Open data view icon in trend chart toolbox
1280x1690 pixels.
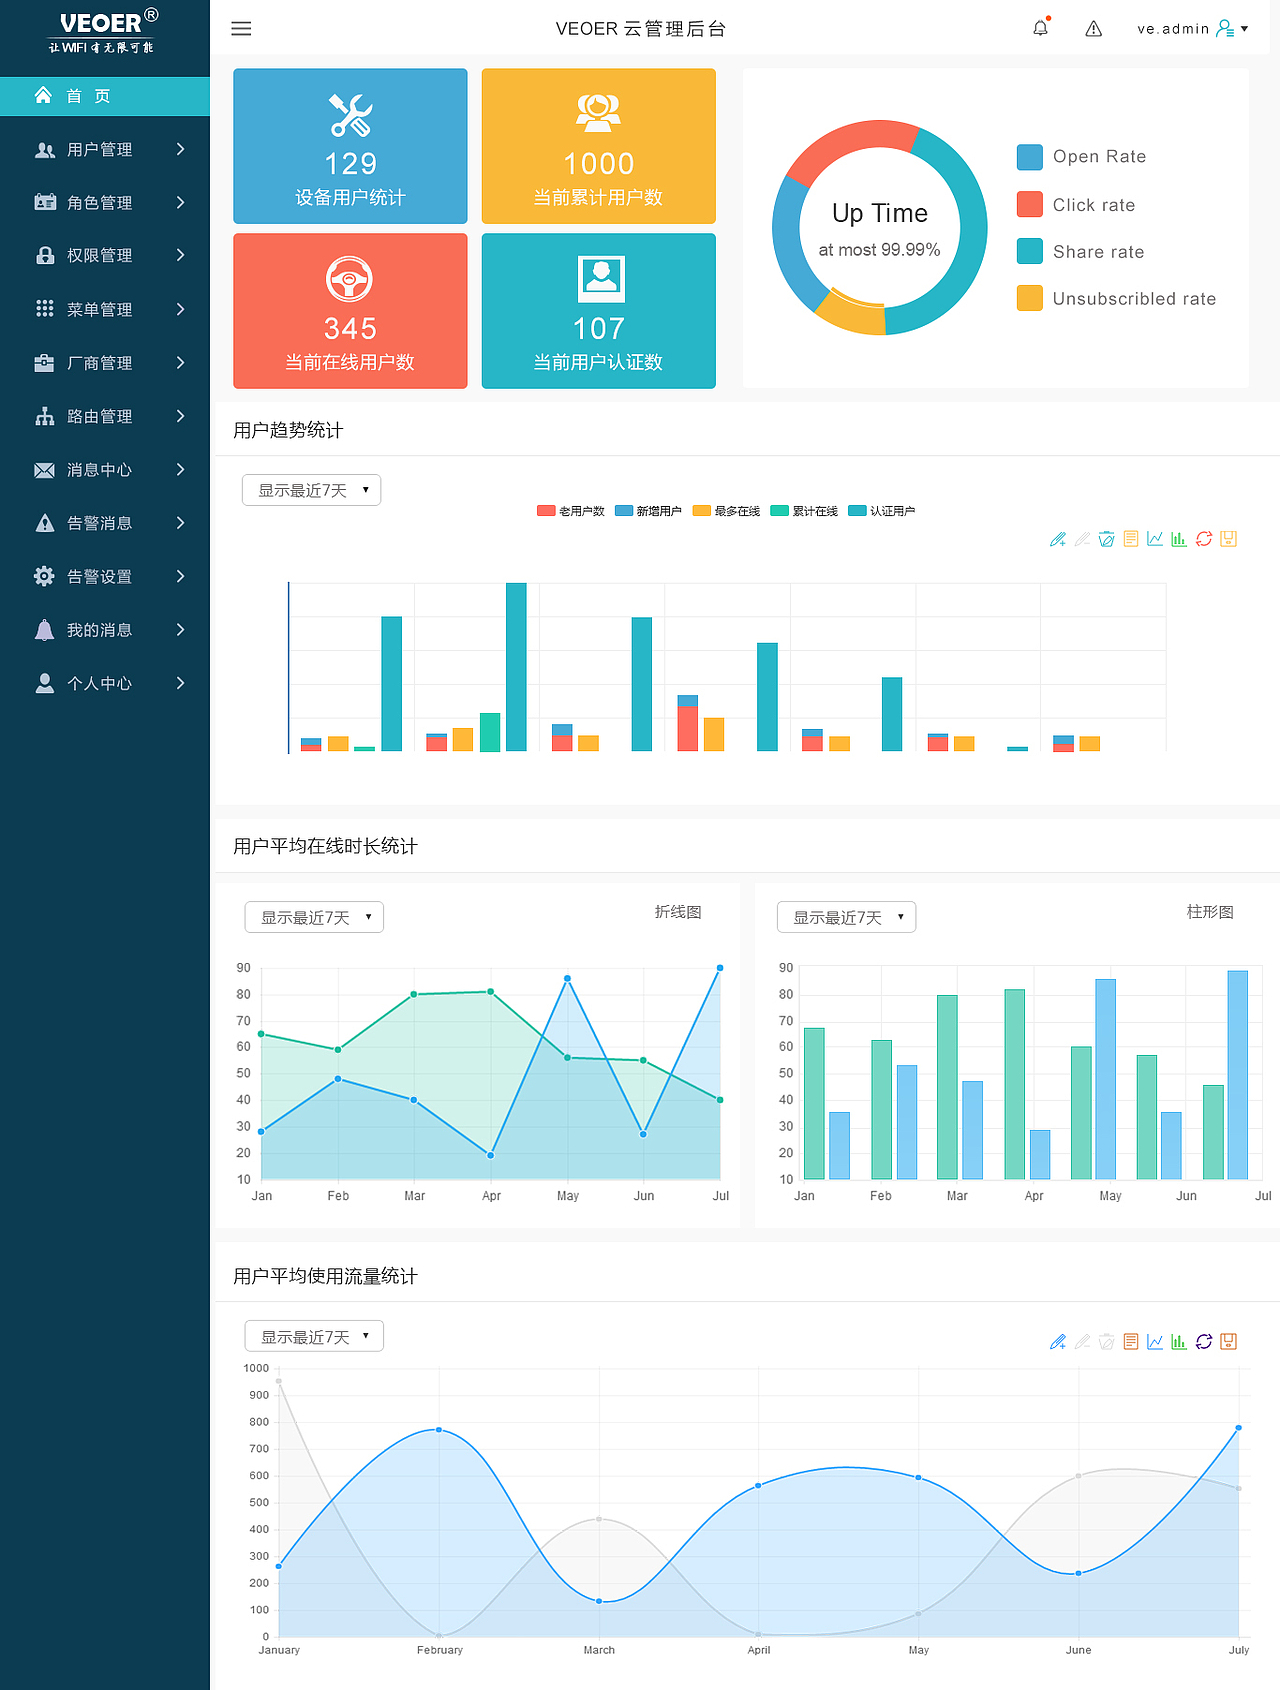tap(1131, 539)
